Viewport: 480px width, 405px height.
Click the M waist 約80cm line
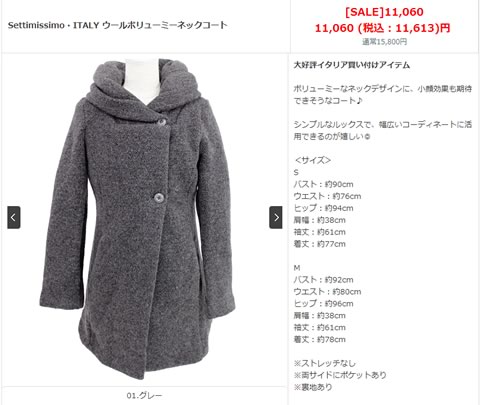click(x=327, y=292)
